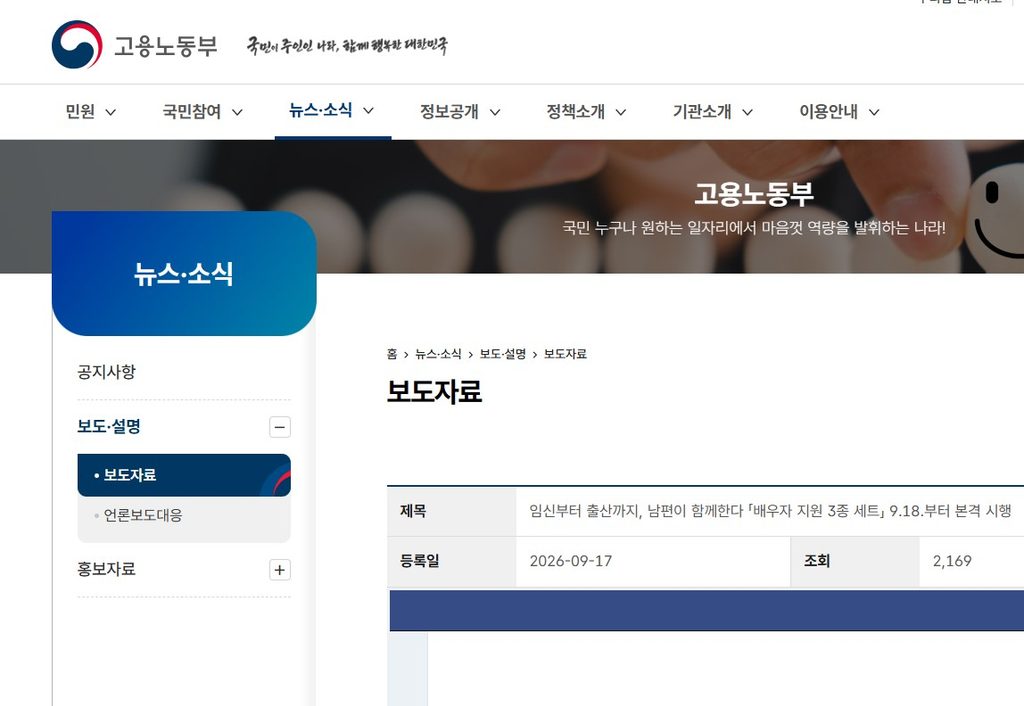Select 보도자료 in the sidebar submenu

(184, 475)
